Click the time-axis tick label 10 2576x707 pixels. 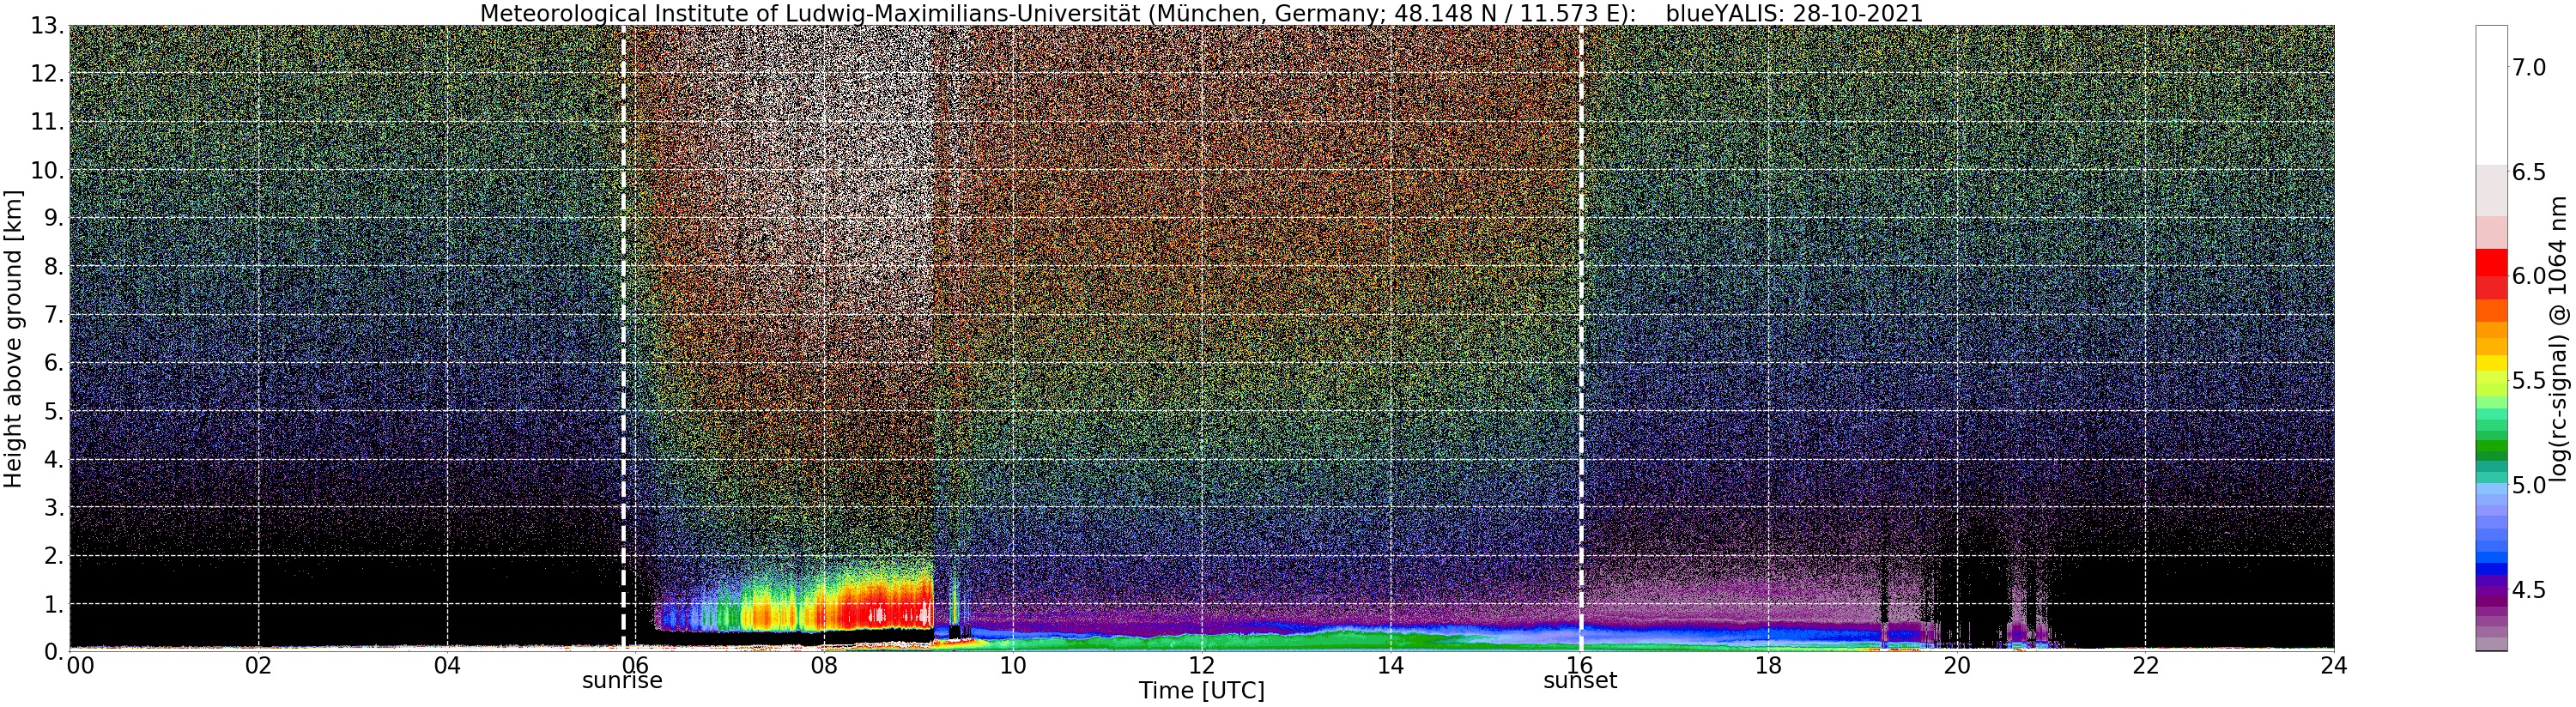pyautogui.click(x=1013, y=665)
